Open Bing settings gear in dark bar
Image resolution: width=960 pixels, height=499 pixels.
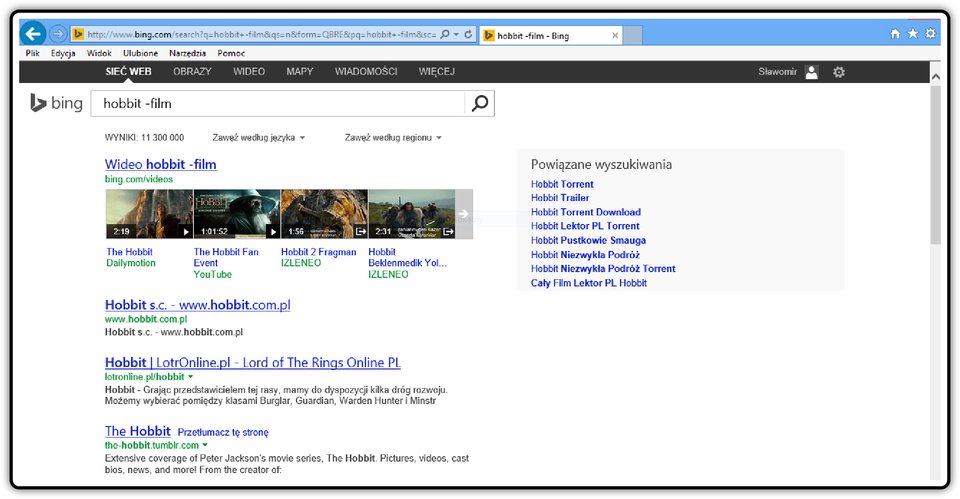click(839, 72)
